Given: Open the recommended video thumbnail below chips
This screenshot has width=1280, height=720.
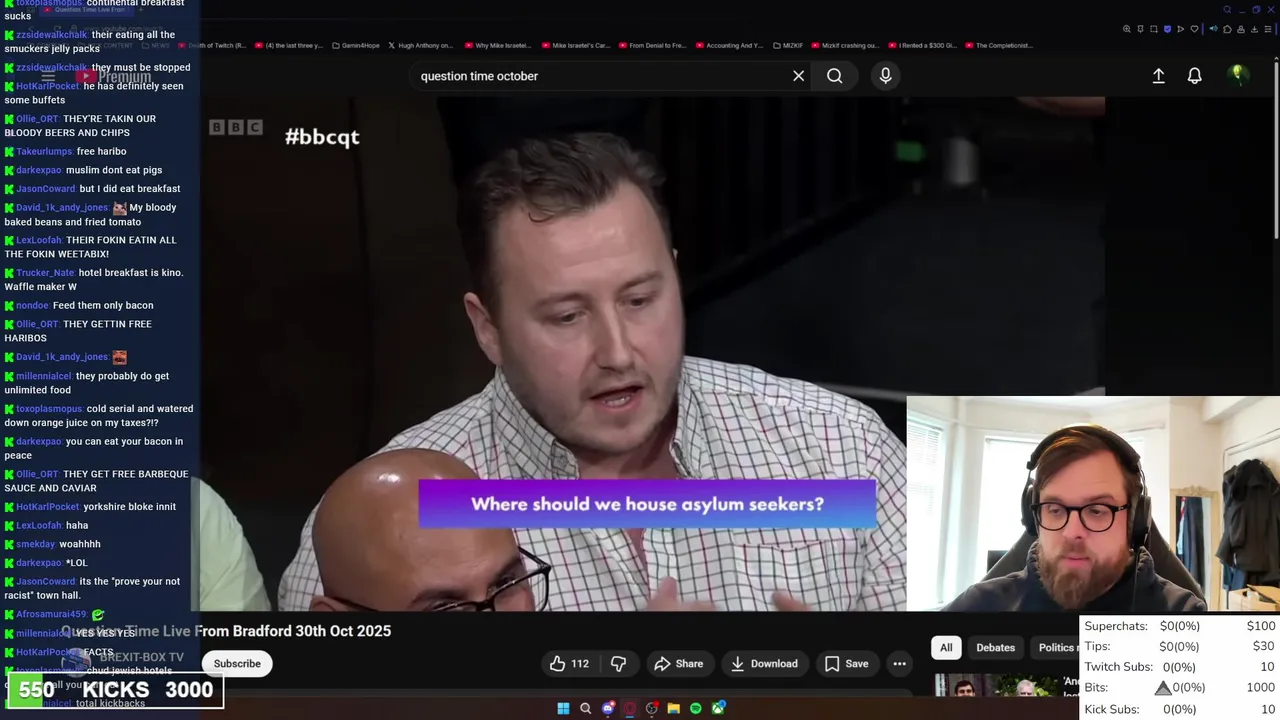Looking at the screenshot, I should (x=1005, y=686).
